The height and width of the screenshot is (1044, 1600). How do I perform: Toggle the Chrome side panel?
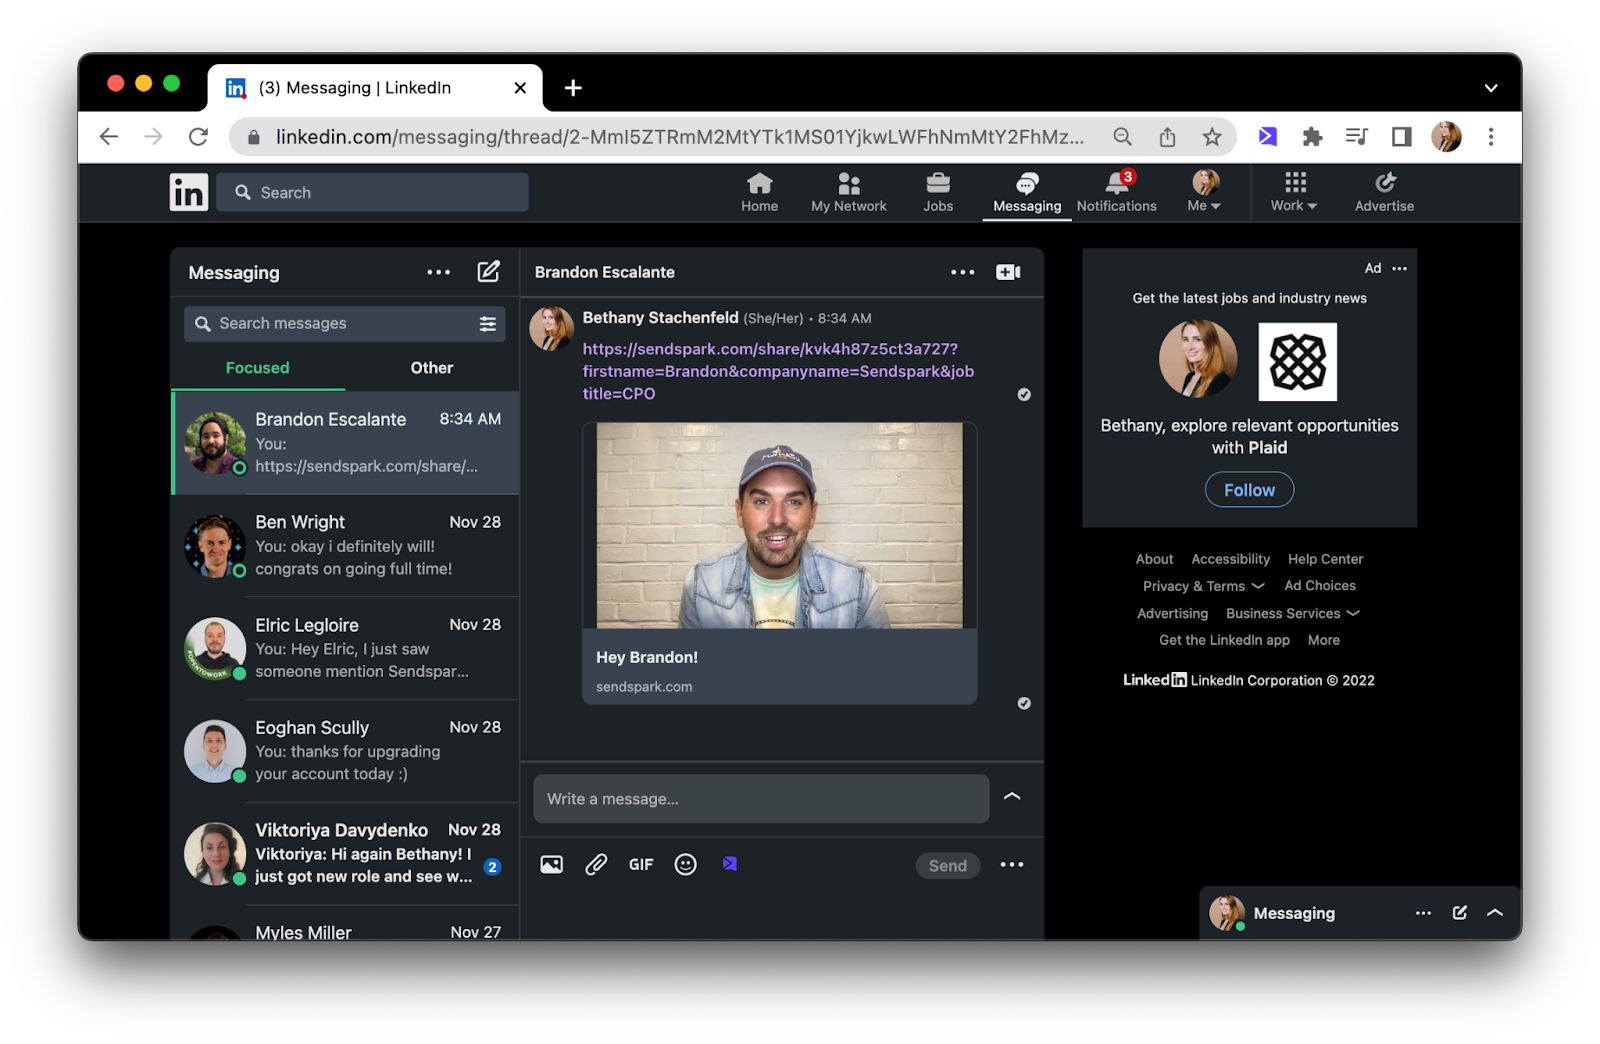(x=1401, y=137)
